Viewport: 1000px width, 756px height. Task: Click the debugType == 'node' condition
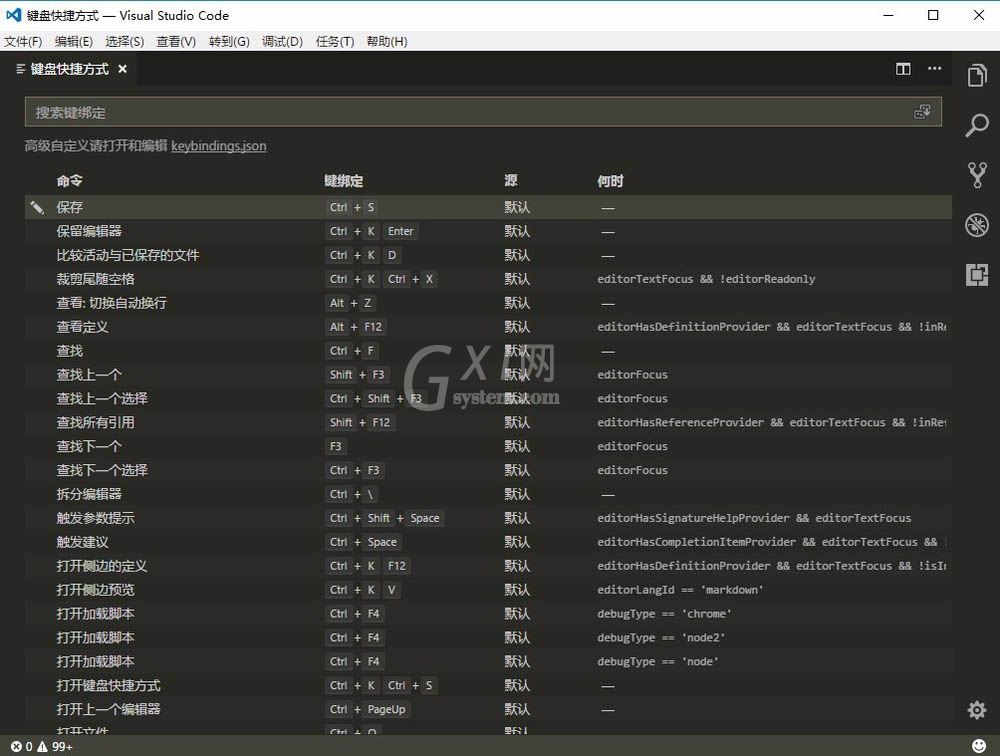[658, 662]
